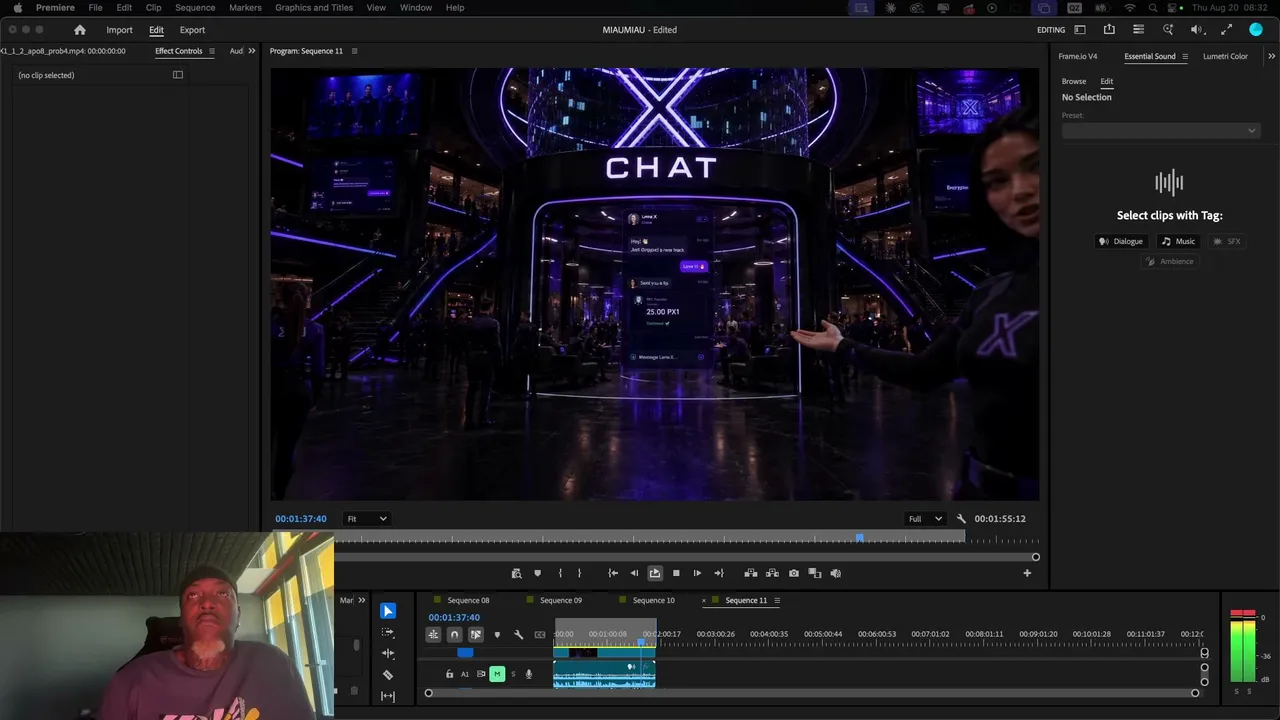Tag clips as Music
The height and width of the screenshot is (720, 1280).
coord(1178,241)
